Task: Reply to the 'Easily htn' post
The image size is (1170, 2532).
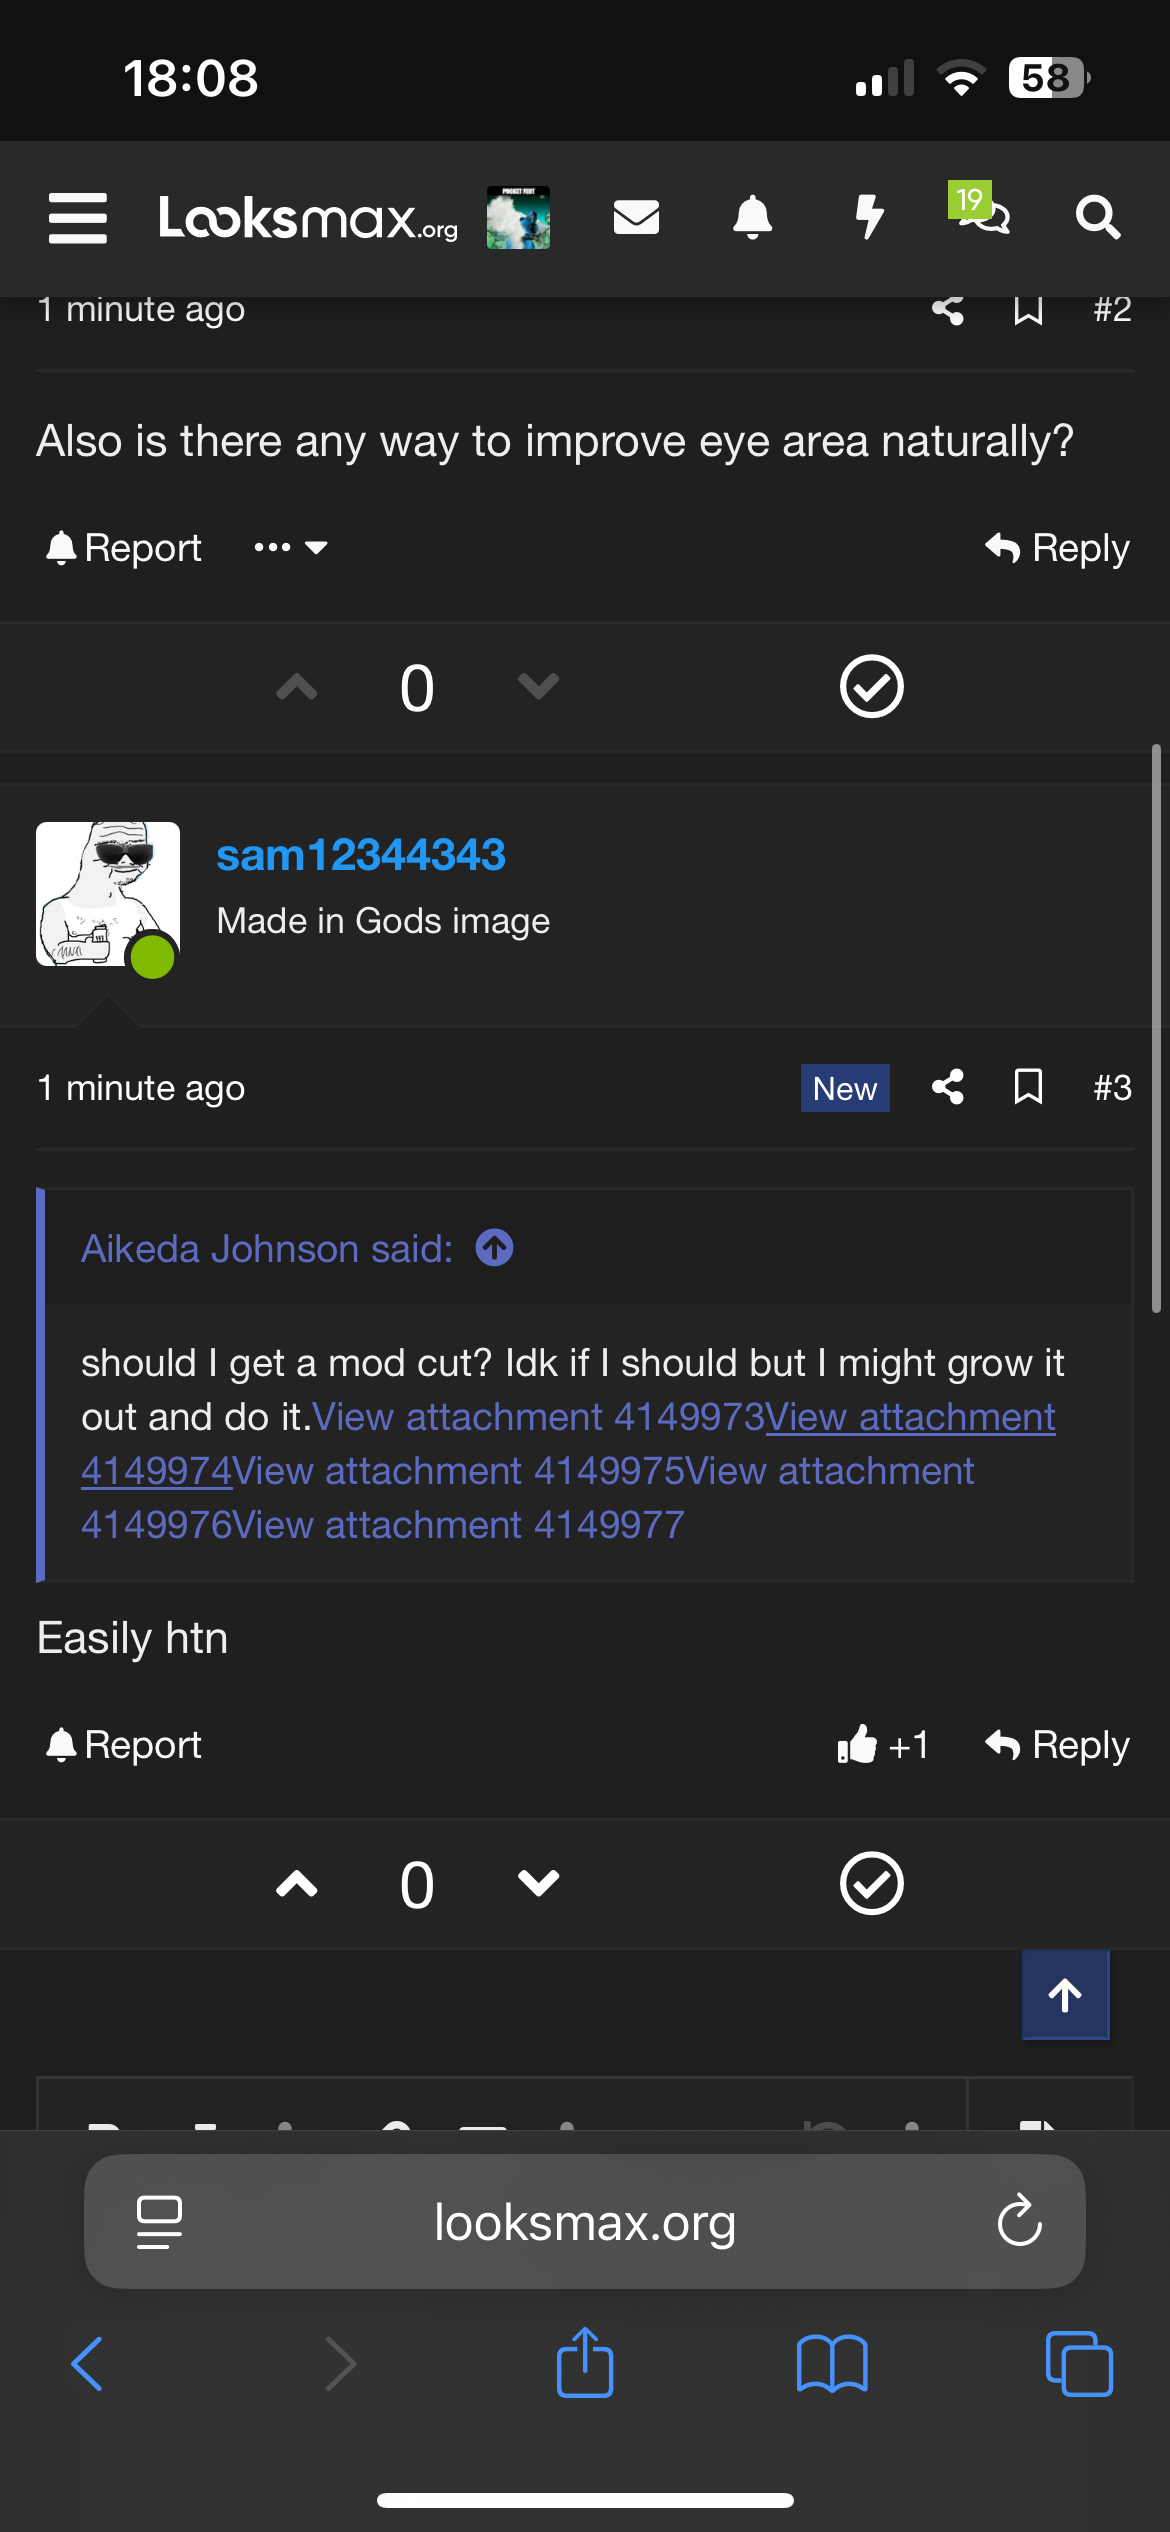Action: (1057, 1745)
